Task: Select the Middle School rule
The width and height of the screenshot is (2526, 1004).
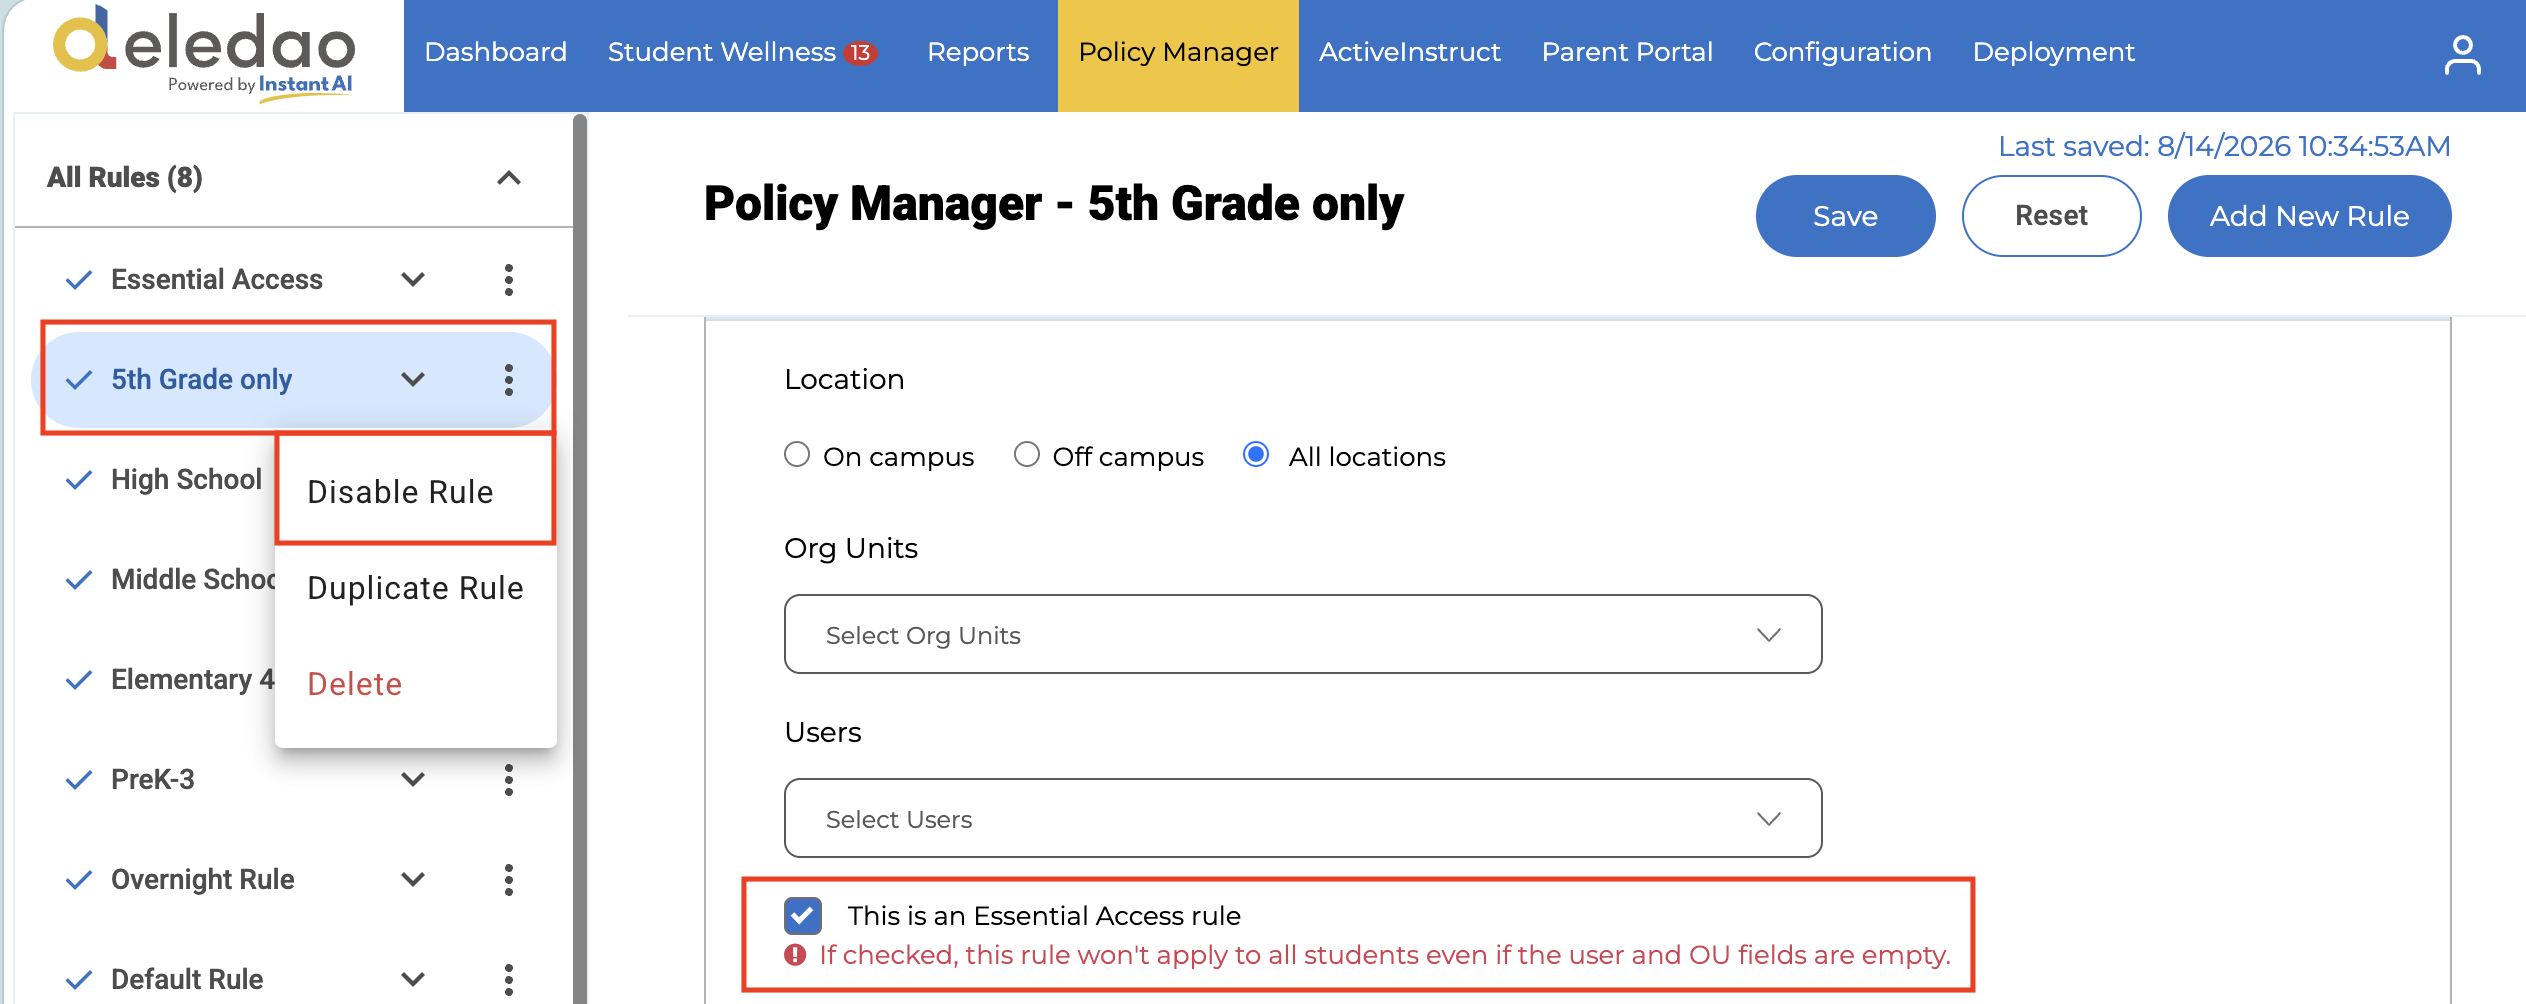Action: pos(193,580)
